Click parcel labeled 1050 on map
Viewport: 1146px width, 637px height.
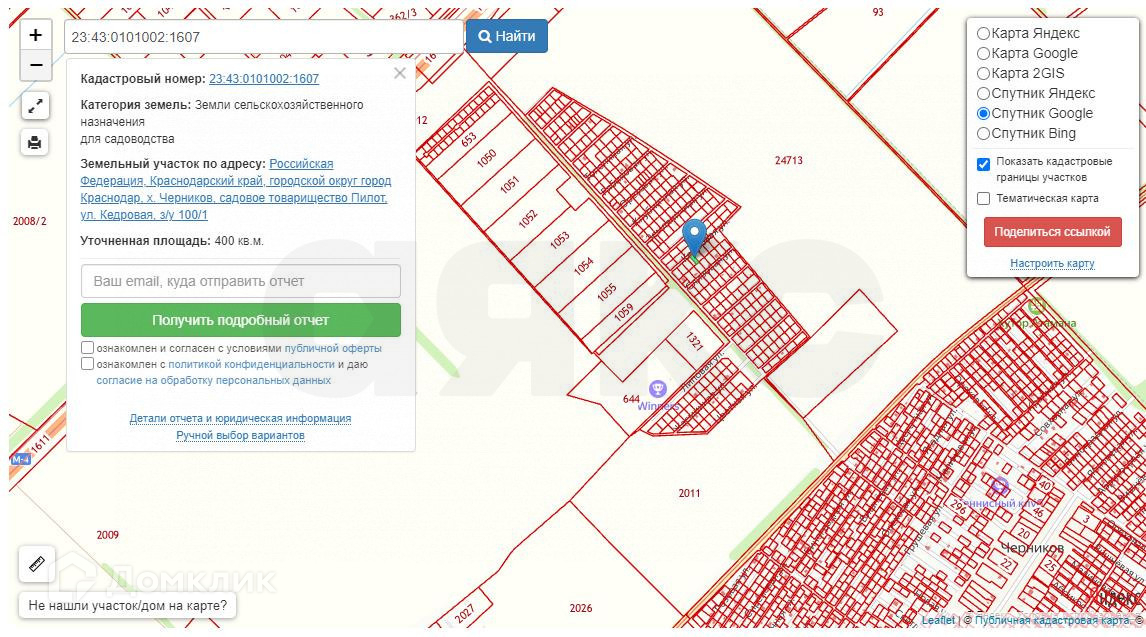486,158
